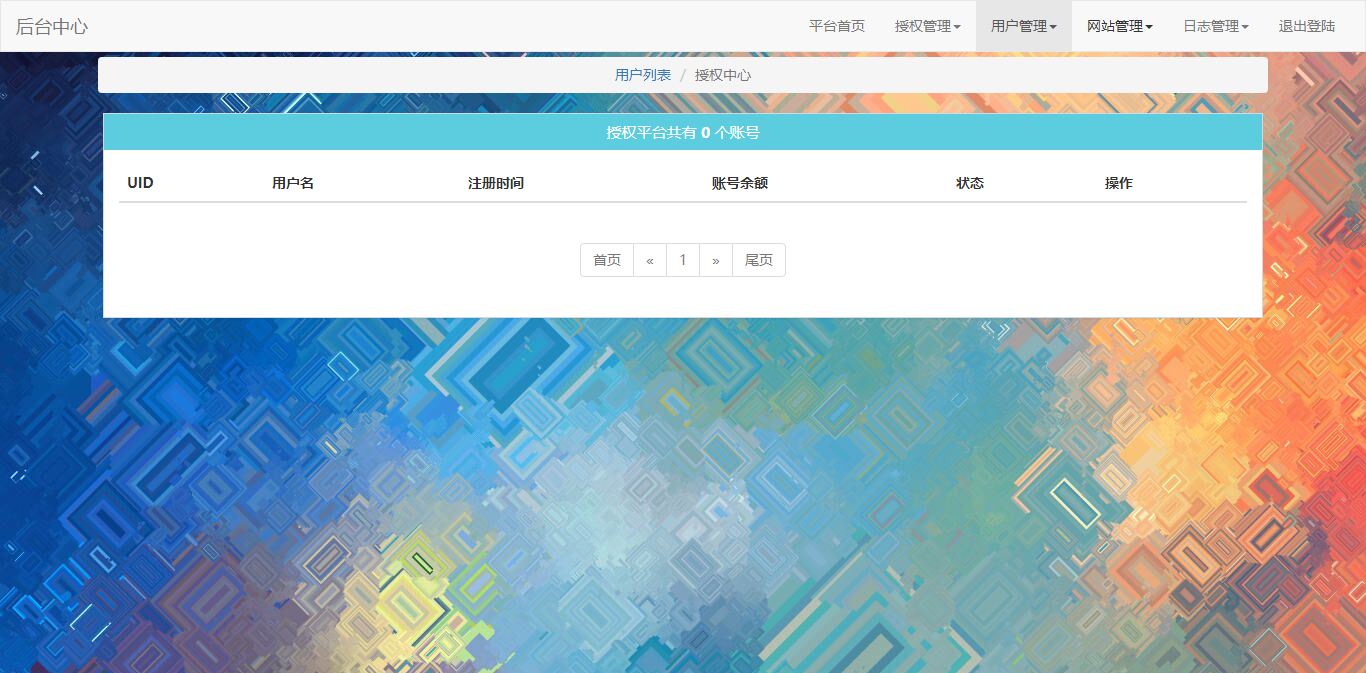The width and height of the screenshot is (1366, 673).
Task: Log out via 退出登陆
Action: click(x=1306, y=26)
